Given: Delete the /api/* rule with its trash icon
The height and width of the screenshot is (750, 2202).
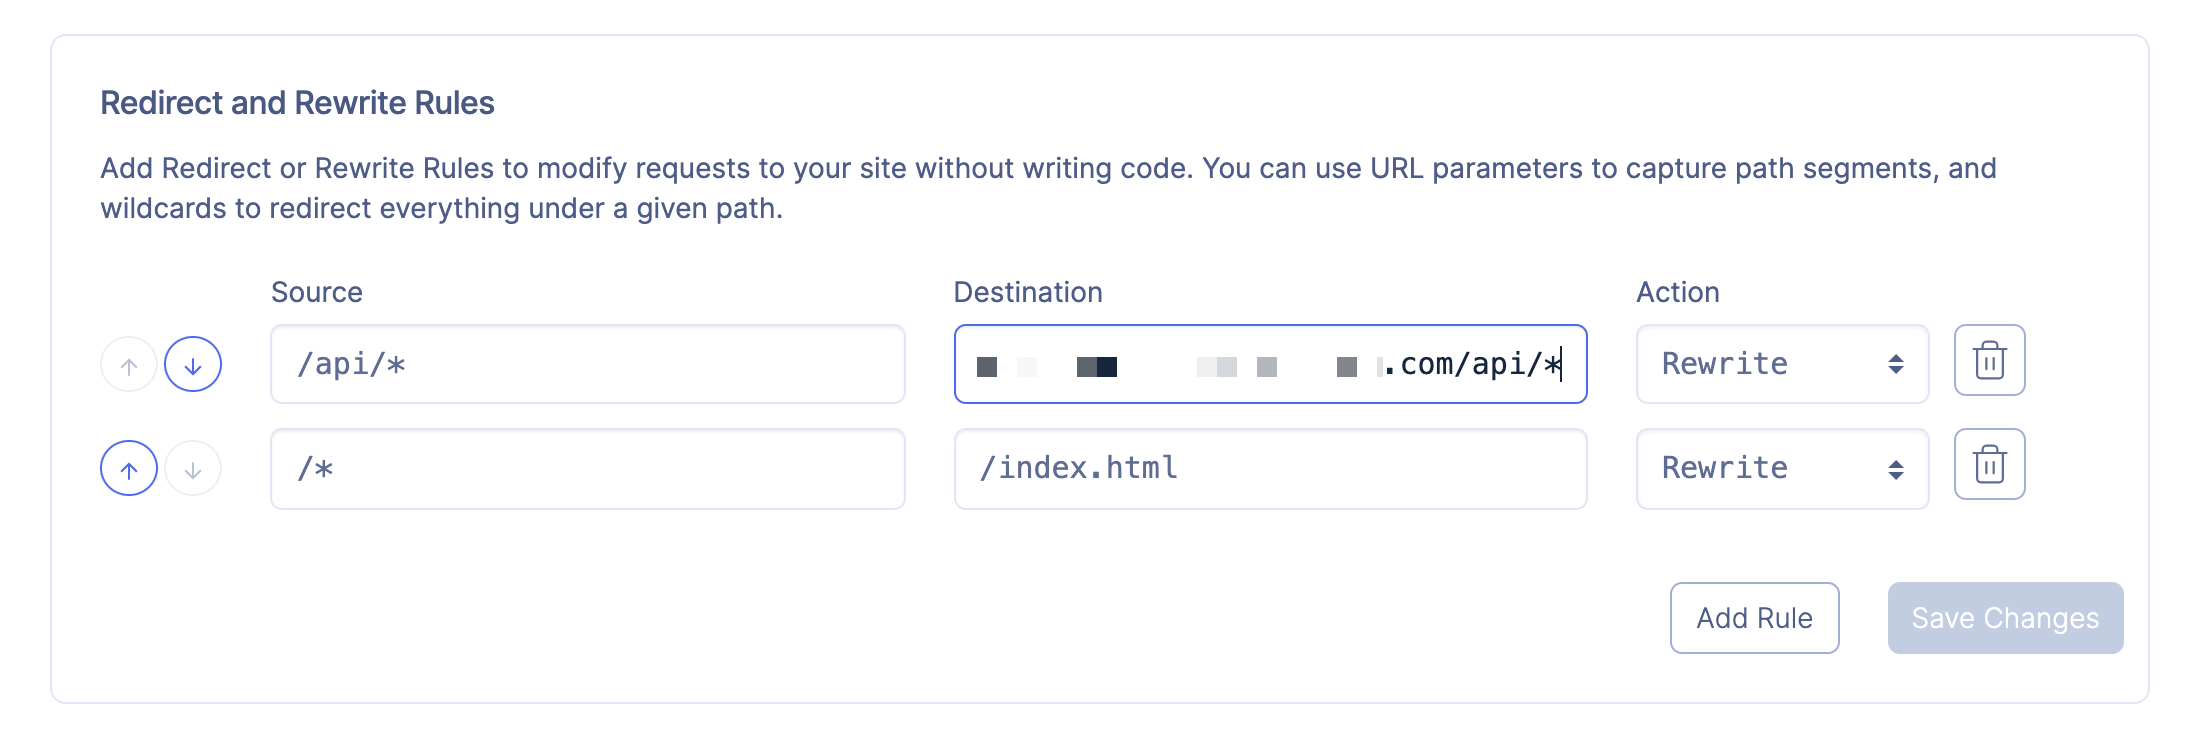Looking at the screenshot, I should (x=1988, y=362).
